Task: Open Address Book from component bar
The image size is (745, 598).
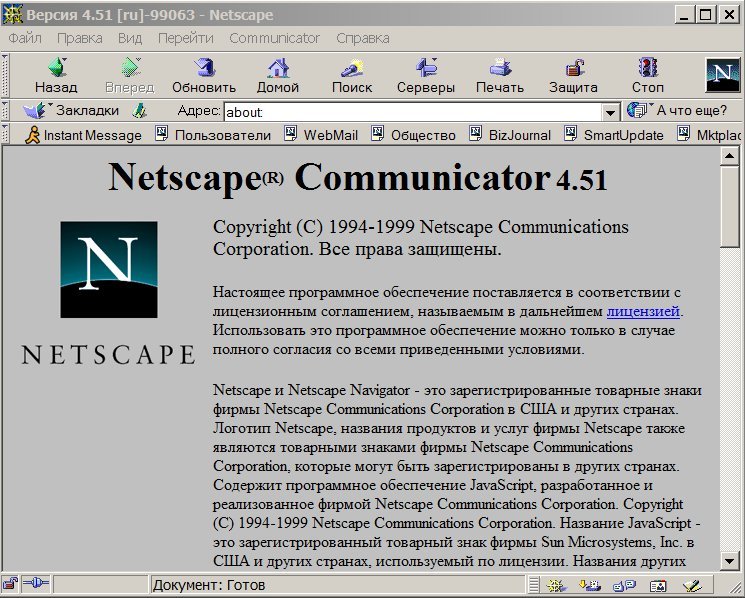Action: coord(658,586)
